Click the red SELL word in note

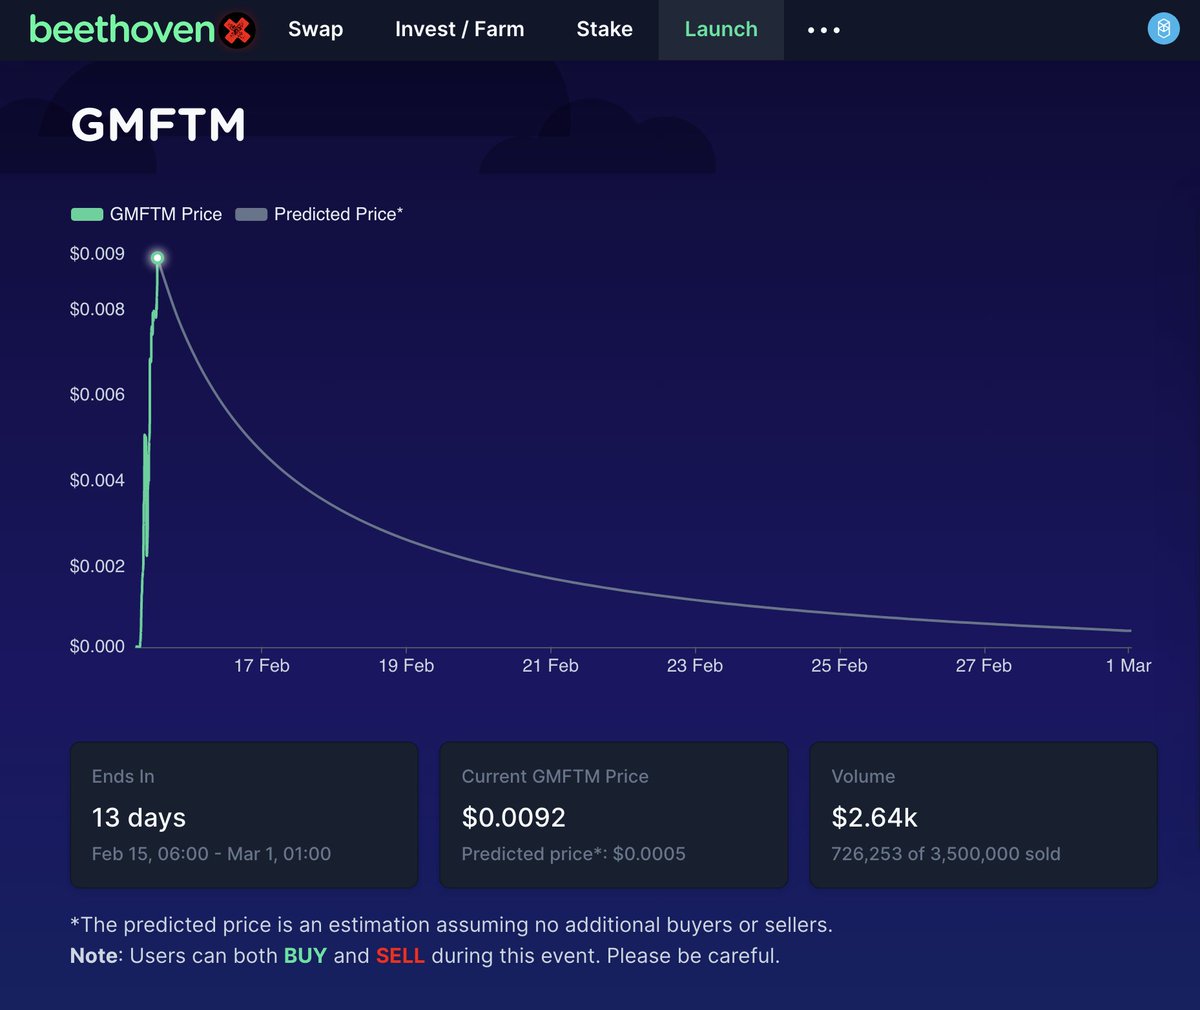[400, 956]
